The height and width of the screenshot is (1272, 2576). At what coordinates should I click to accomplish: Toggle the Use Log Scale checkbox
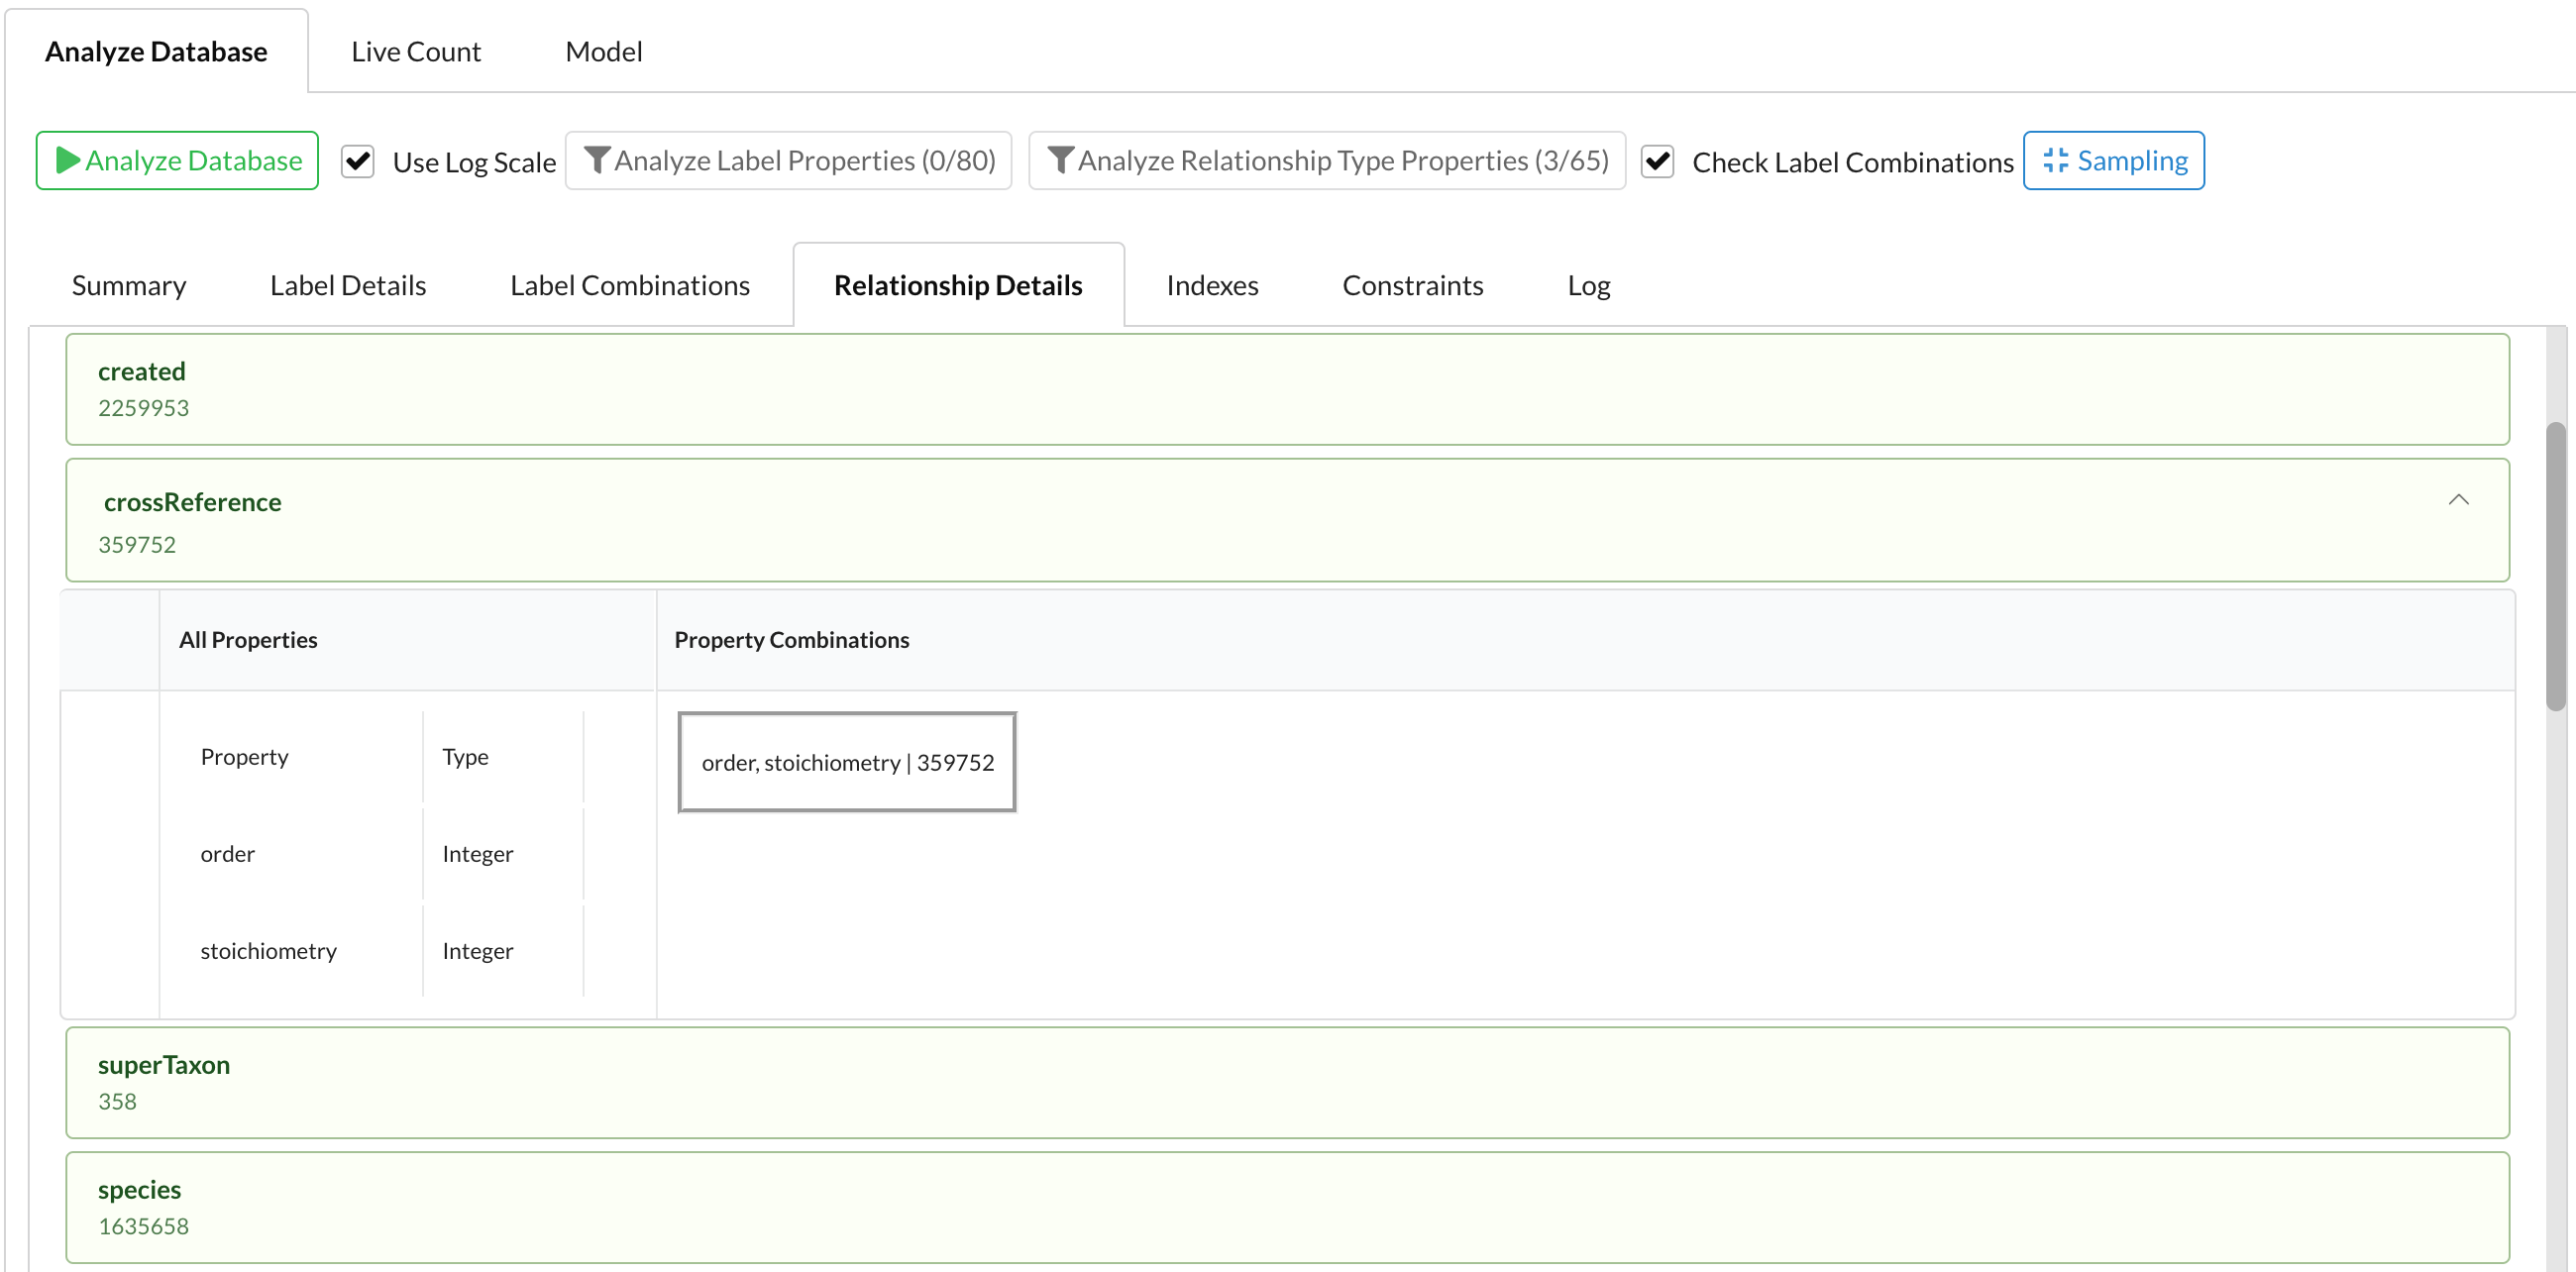358,161
